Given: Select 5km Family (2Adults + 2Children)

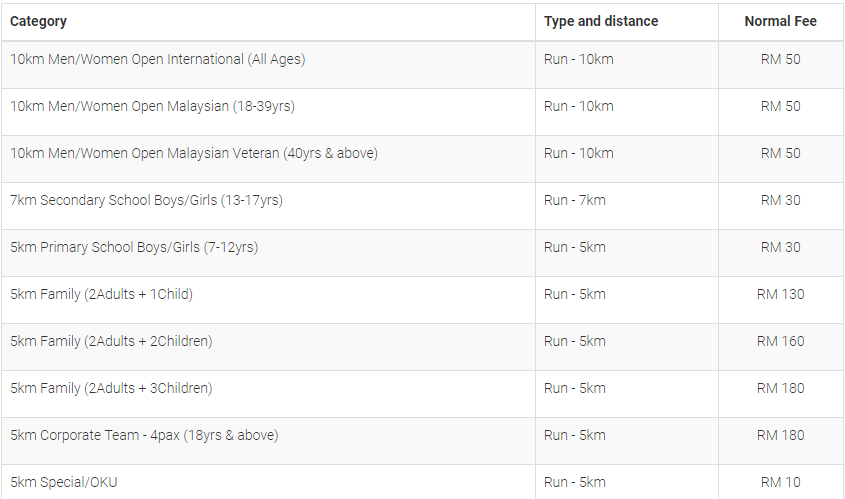Looking at the screenshot, I should point(111,341).
